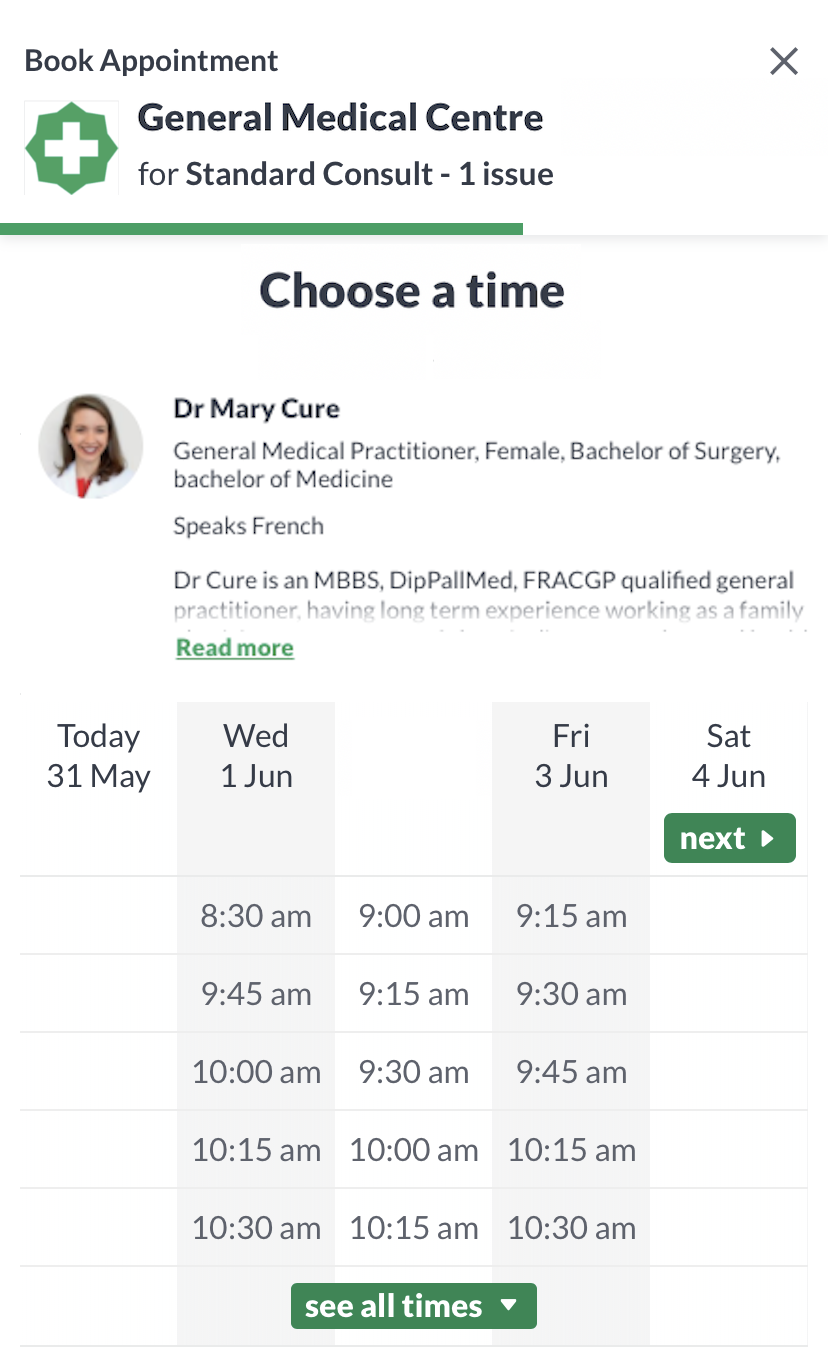Screen dimensions: 828x1348
Task: Select the 9:00 am appointment time
Action: pos(414,916)
